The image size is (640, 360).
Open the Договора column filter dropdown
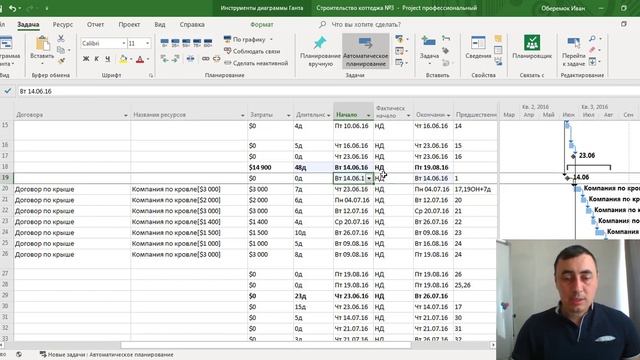[x=126, y=116]
